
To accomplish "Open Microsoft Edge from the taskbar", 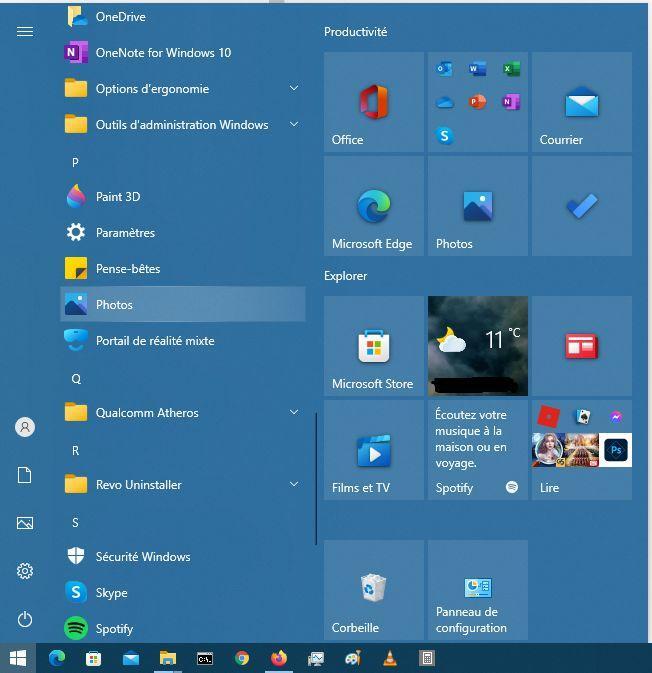I will point(57,658).
